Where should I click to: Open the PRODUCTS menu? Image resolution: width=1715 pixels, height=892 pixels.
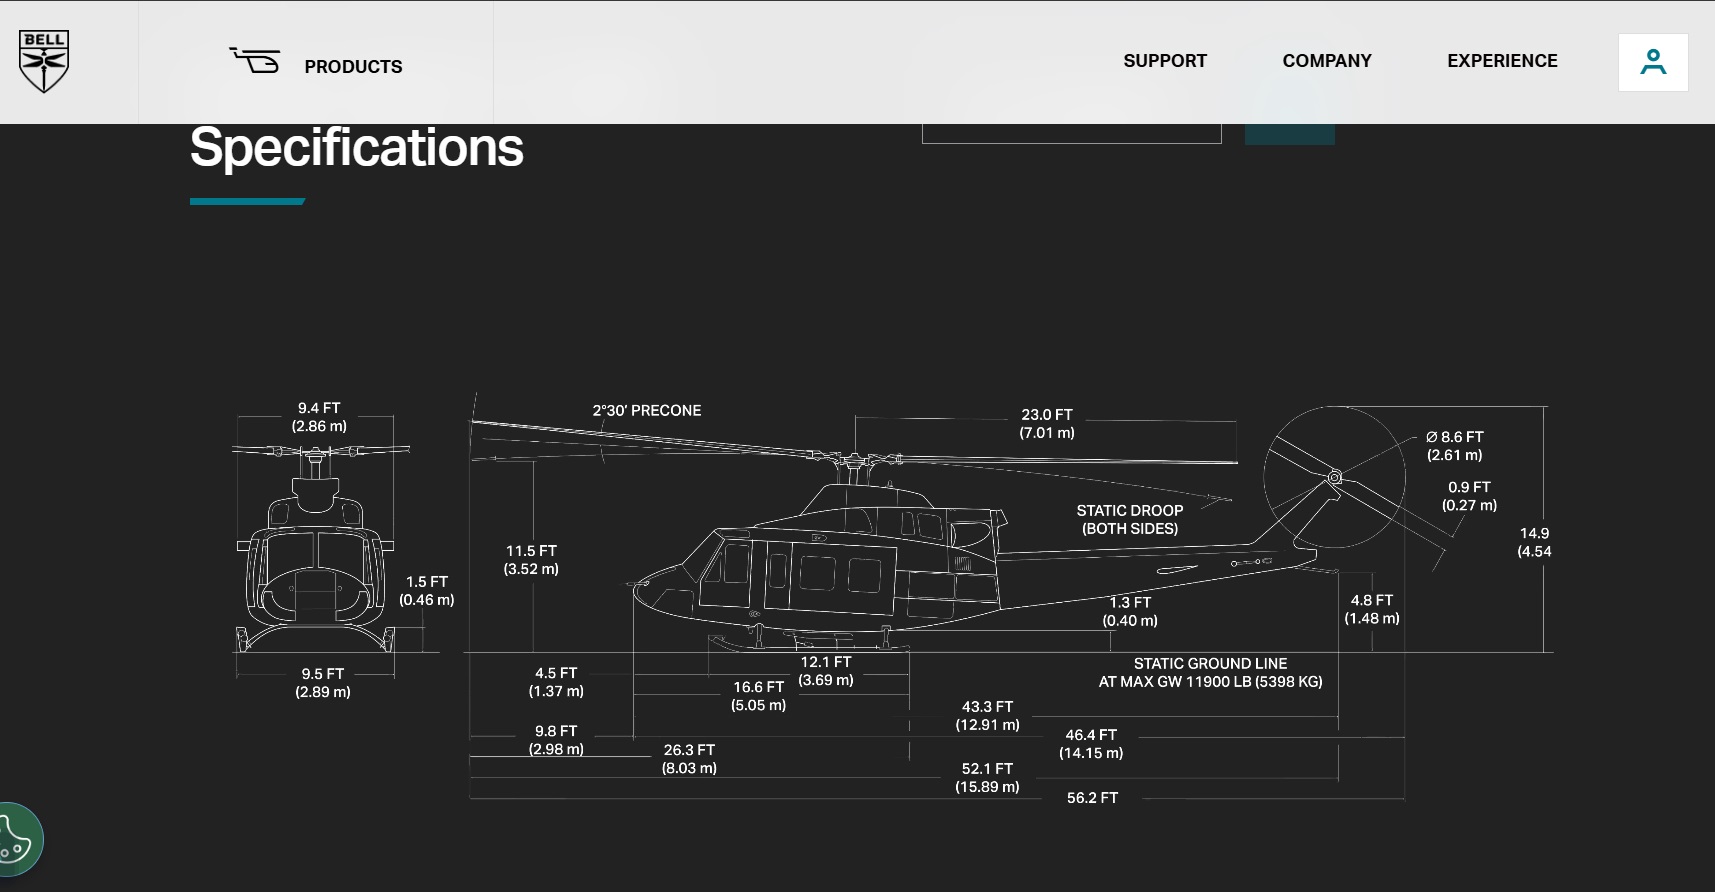[353, 67]
